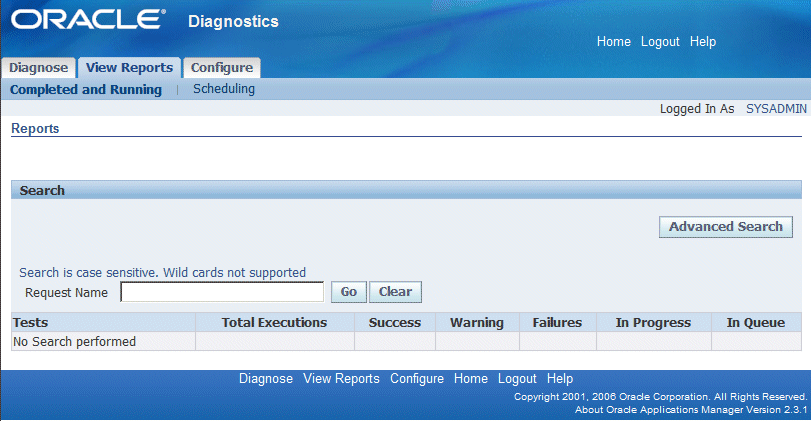Click the Reports section heading

pos(35,128)
